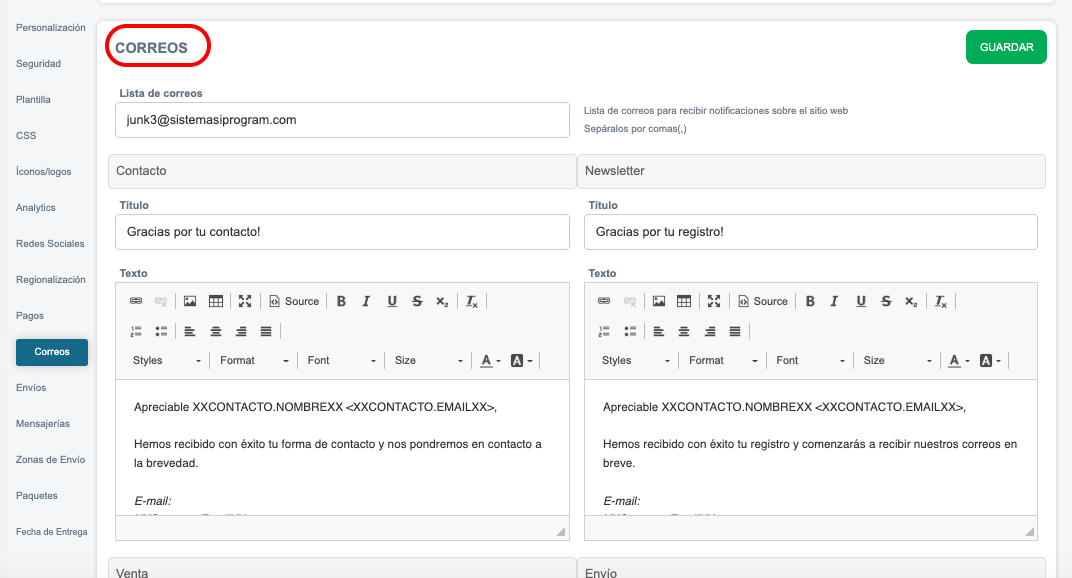Open Size dropdown in Newsletter editor
Viewport: 1072px width, 578px height.
(x=897, y=360)
